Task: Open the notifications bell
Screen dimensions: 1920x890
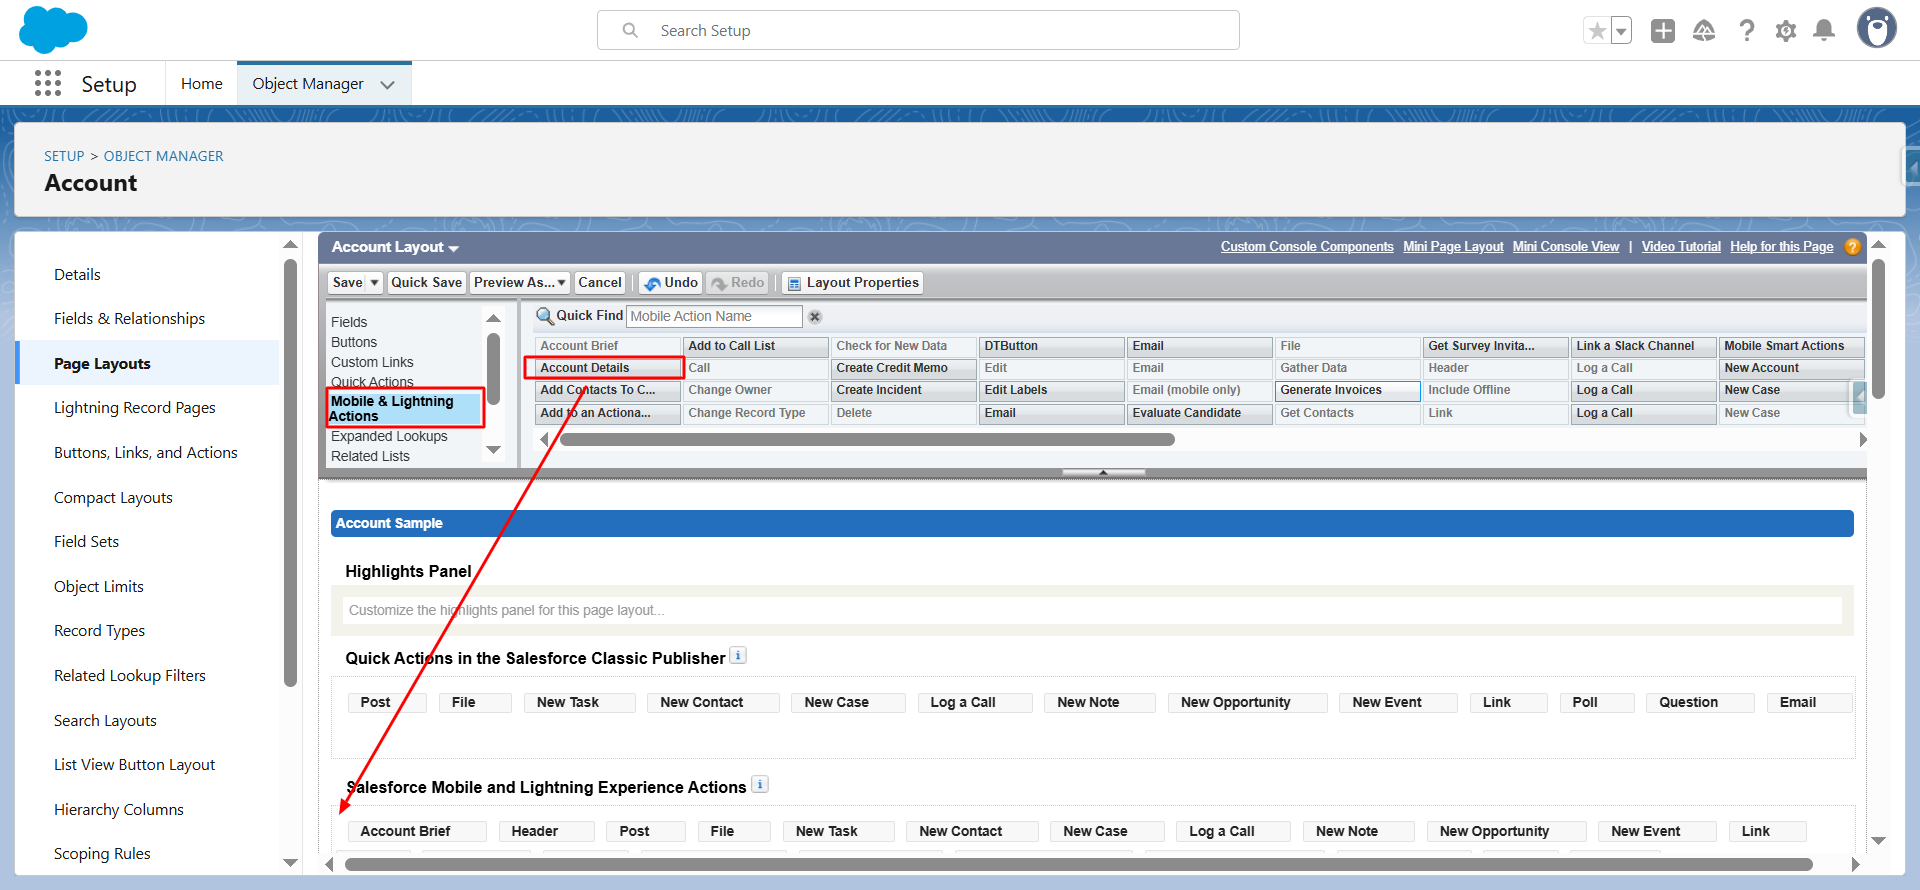Action: click(1824, 31)
